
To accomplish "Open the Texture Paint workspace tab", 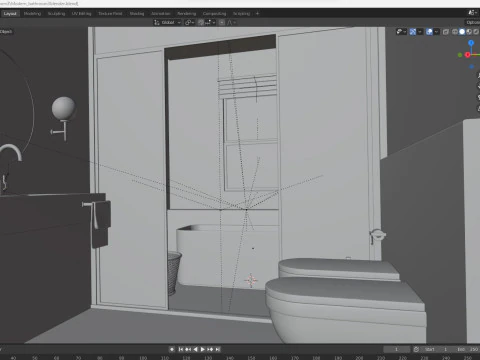I will [110, 14].
